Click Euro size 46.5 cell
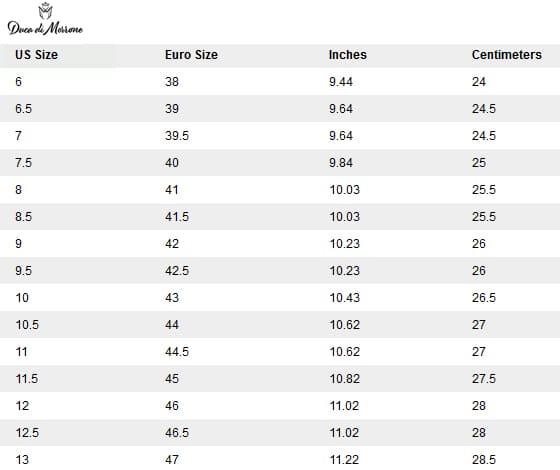 (177, 433)
